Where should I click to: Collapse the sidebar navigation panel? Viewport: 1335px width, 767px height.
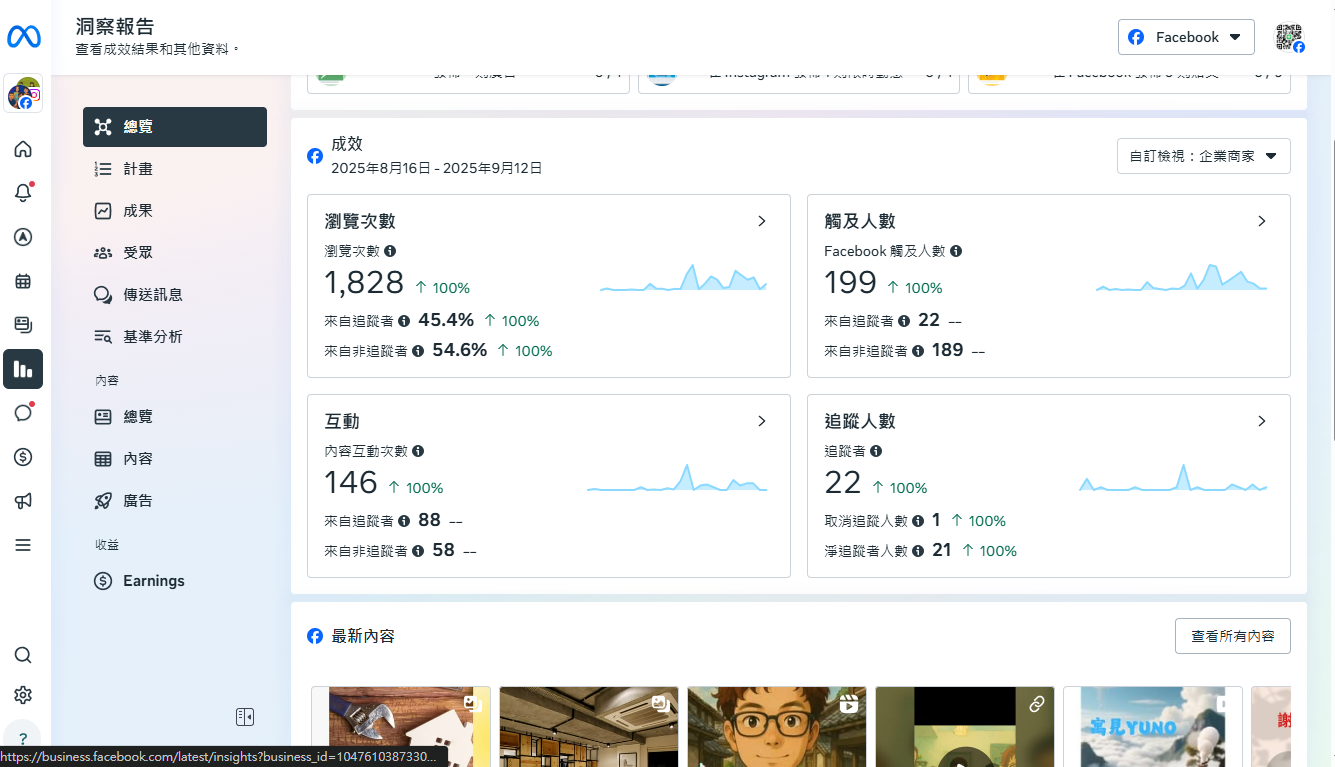245,717
